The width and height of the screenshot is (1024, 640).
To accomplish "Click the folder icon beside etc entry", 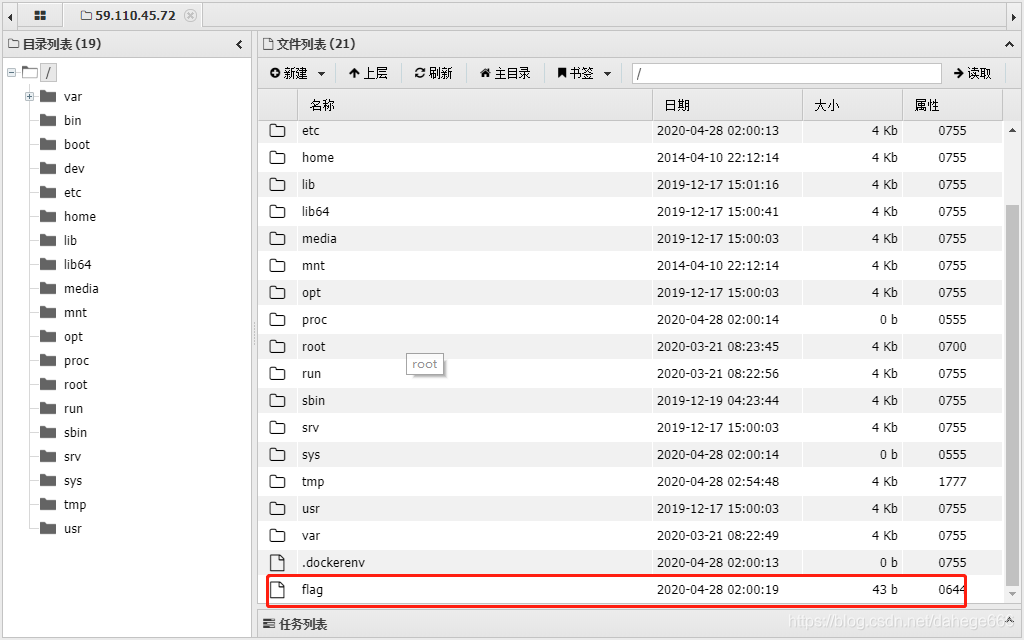I will [x=277, y=130].
